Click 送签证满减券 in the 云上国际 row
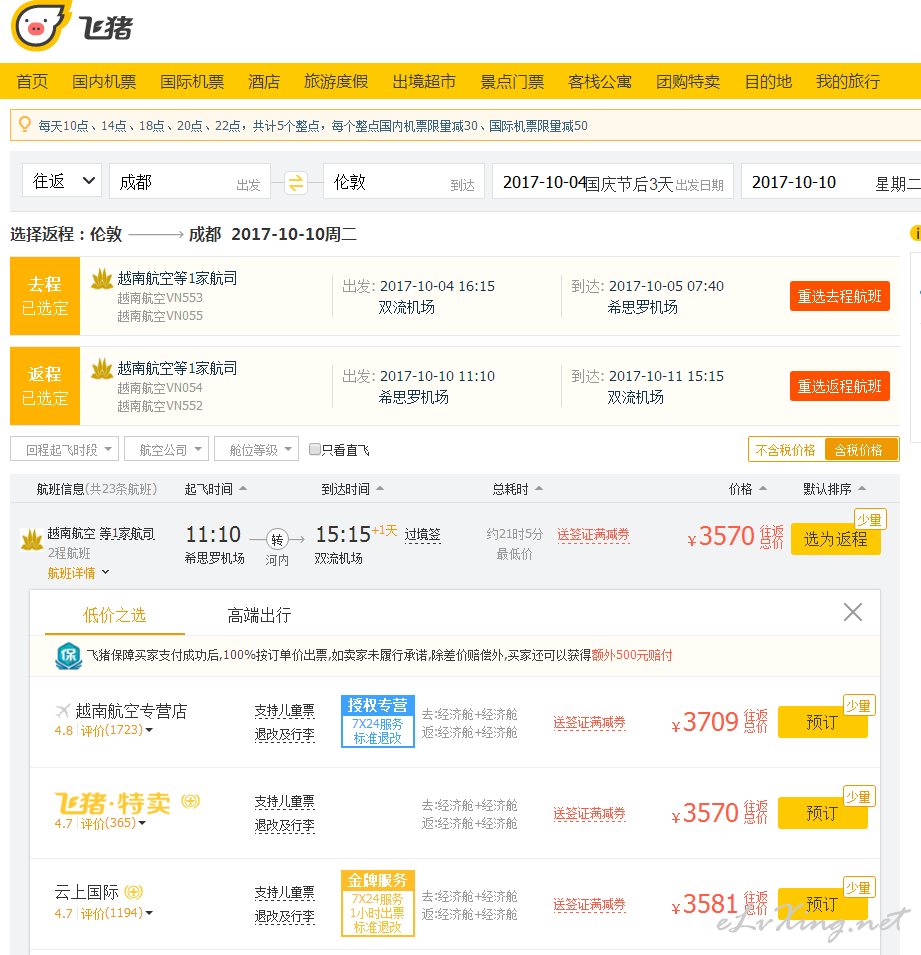Image resolution: width=921 pixels, height=955 pixels. click(x=589, y=905)
